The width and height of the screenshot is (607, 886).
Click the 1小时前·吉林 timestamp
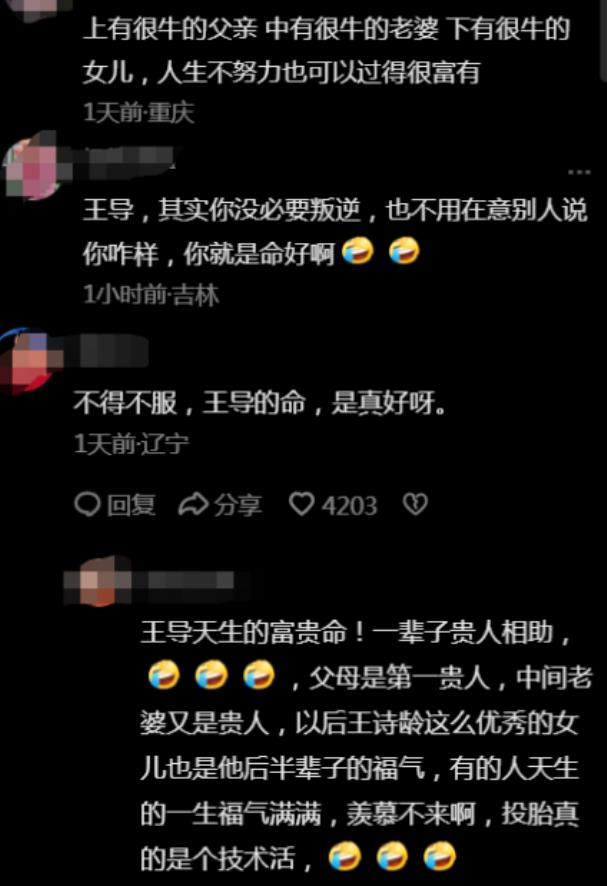151,294
